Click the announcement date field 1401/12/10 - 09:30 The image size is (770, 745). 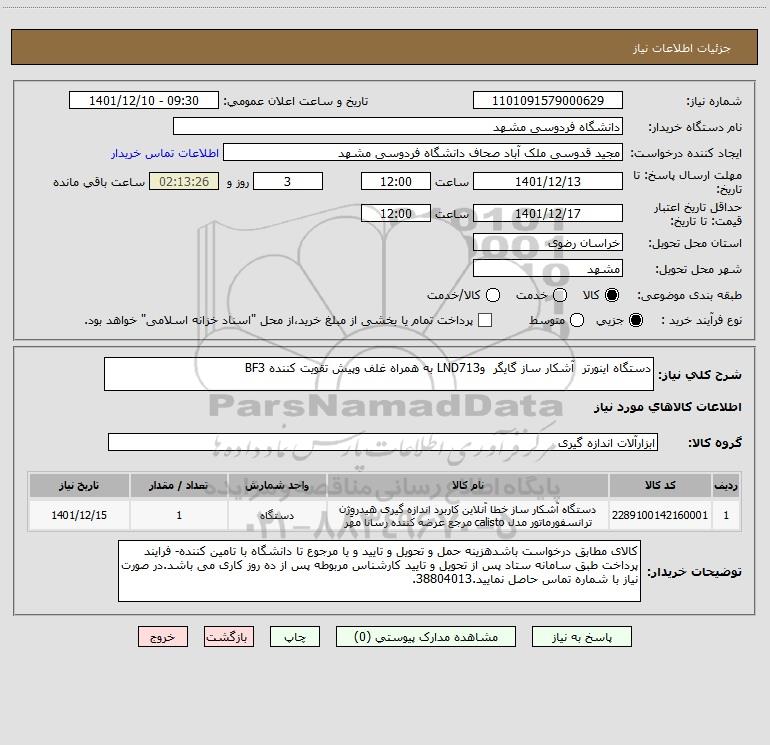(144, 101)
